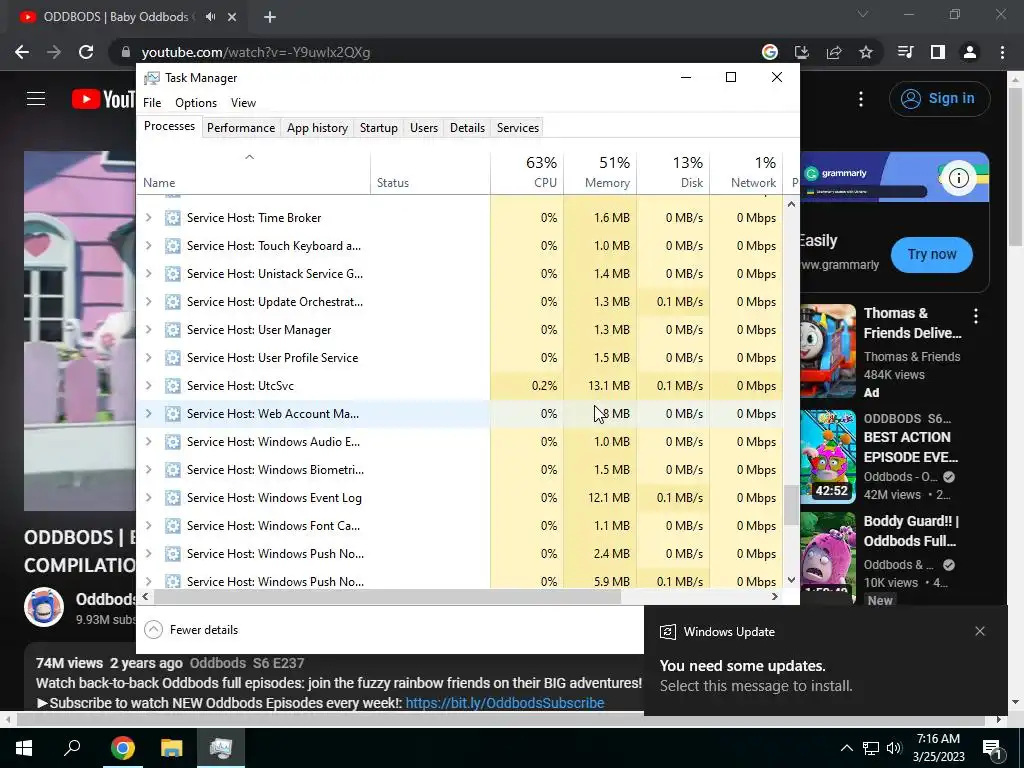This screenshot has height=768, width=1024.
Task: Expand Service Host: Update Orchestrator row
Action: pyautogui.click(x=148, y=302)
